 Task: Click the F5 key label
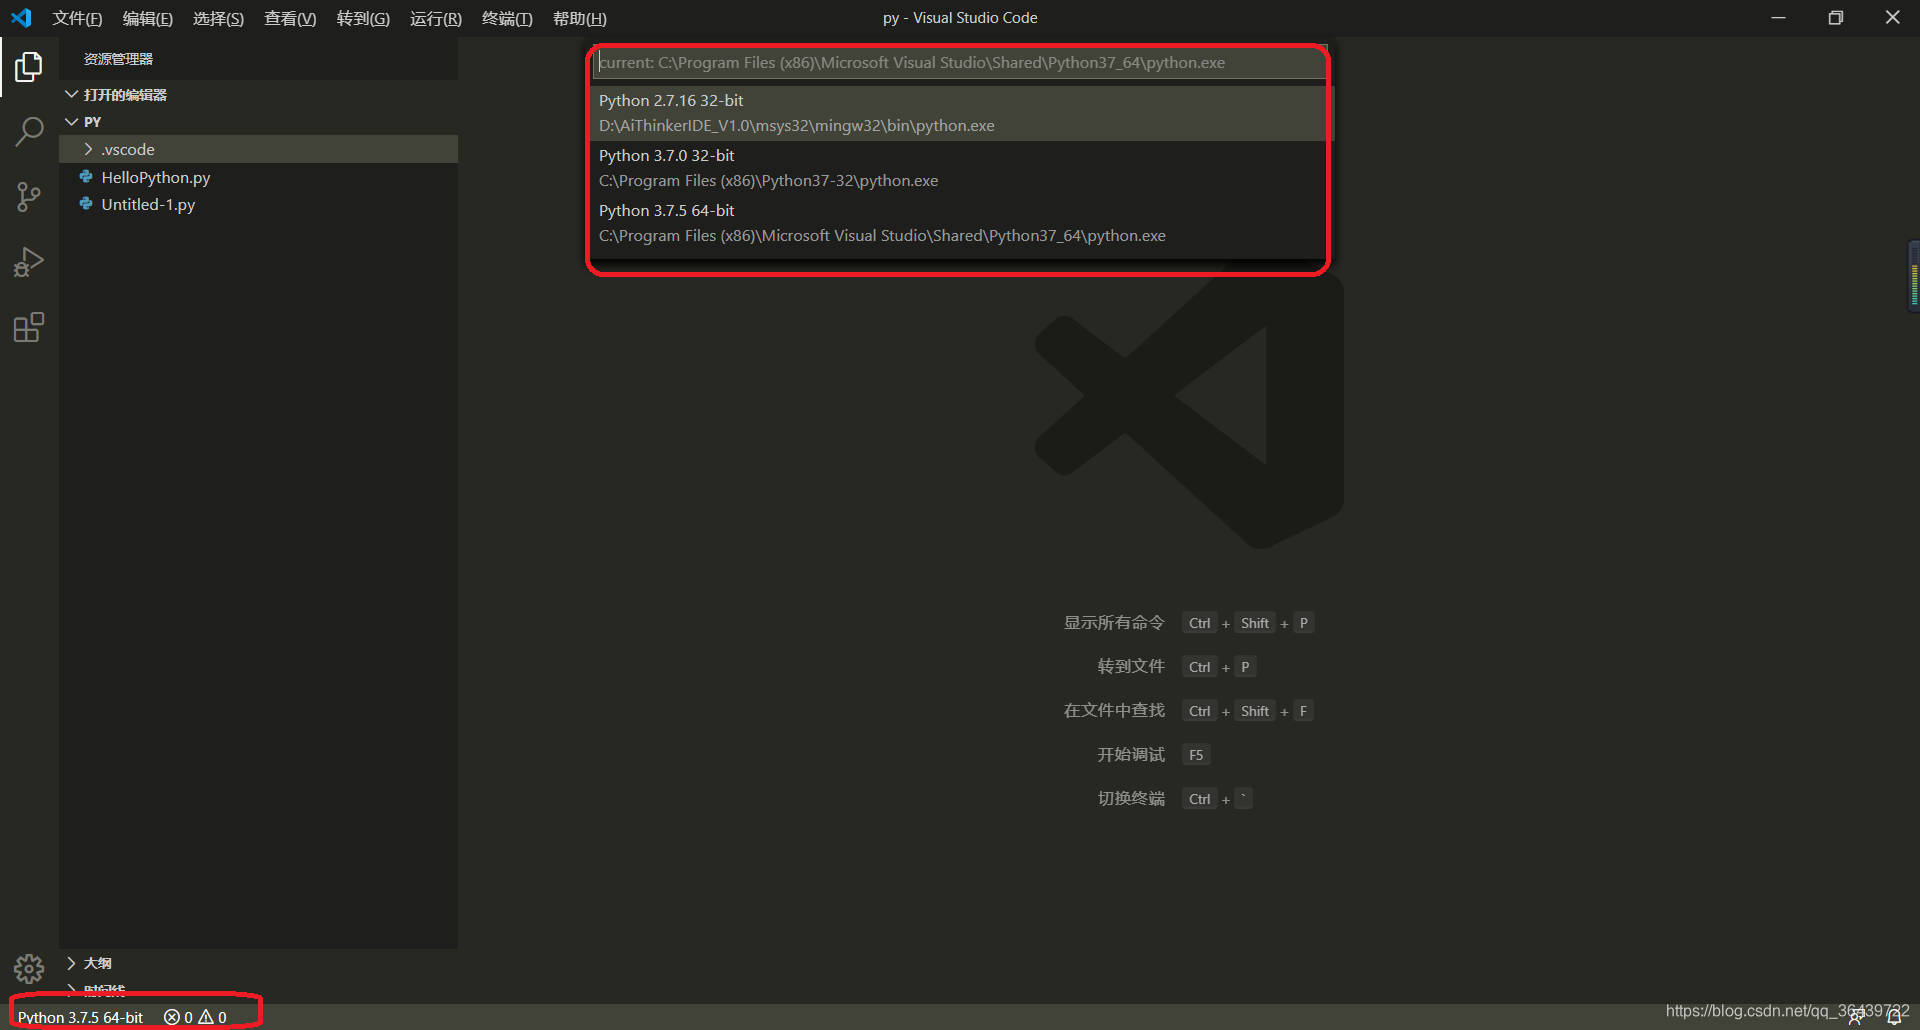(x=1196, y=755)
